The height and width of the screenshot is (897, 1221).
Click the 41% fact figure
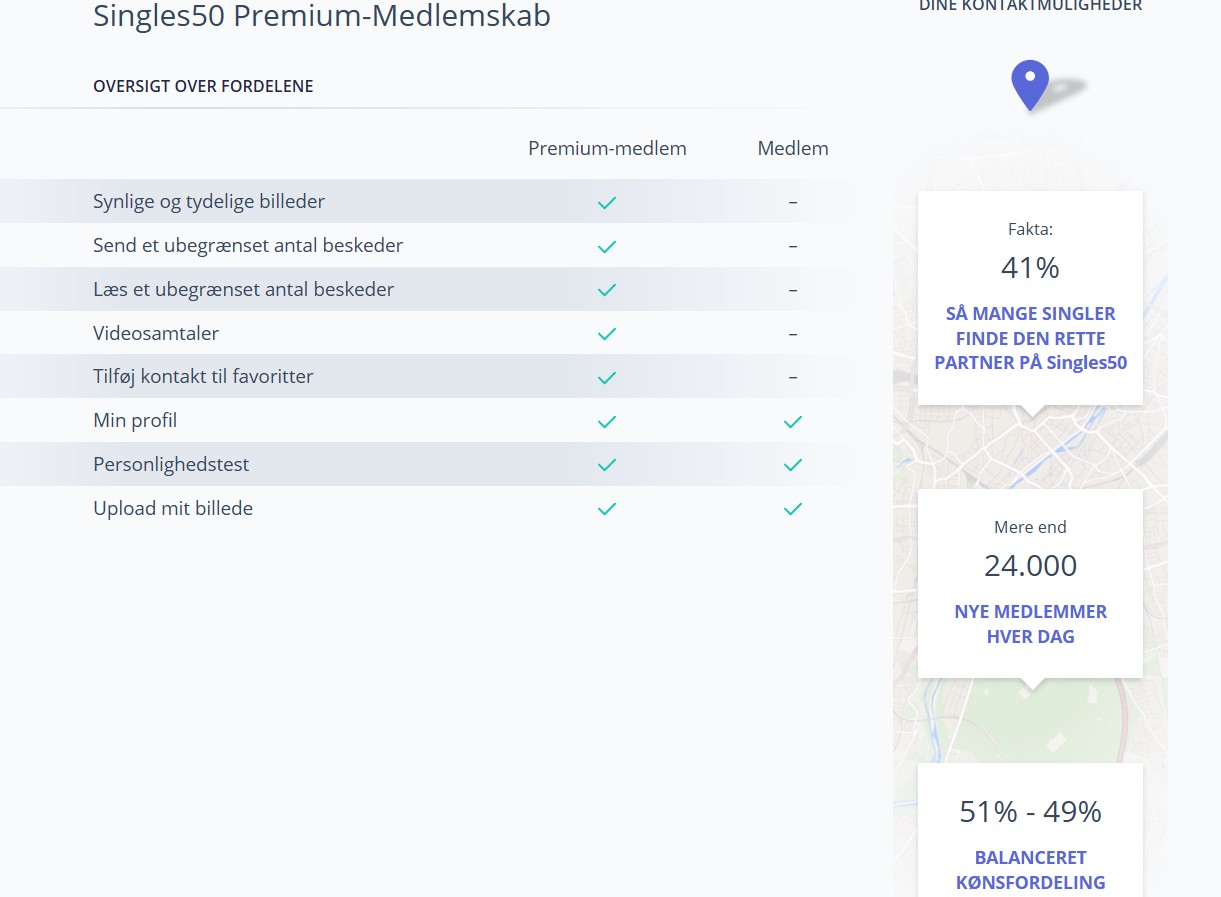pos(1030,268)
